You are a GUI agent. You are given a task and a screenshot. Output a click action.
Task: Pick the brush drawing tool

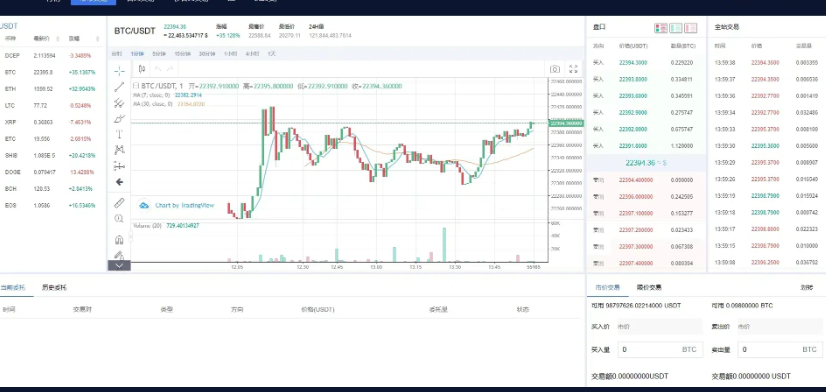coord(120,119)
